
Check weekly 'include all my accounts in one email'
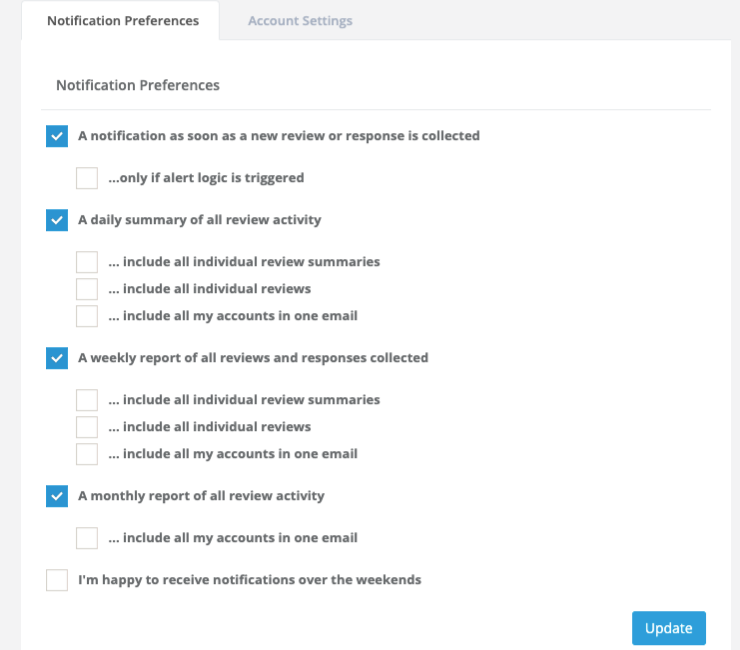tap(87, 454)
